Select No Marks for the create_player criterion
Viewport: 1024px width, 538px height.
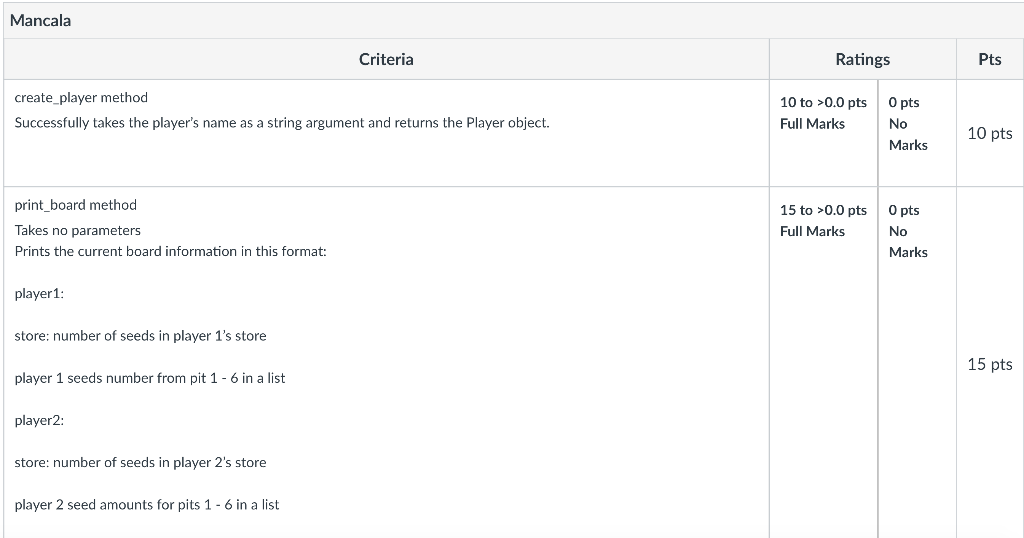(x=907, y=124)
